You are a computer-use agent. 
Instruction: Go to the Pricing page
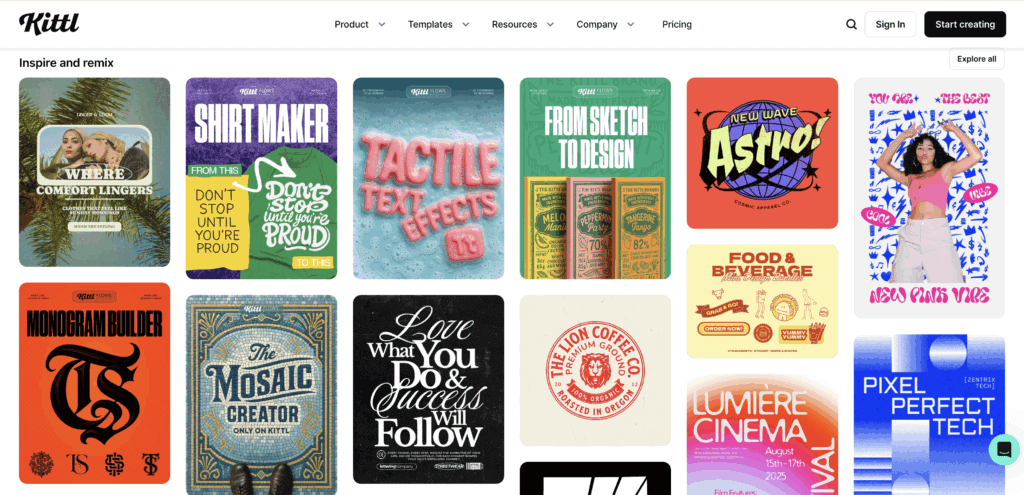click(677, 24)
